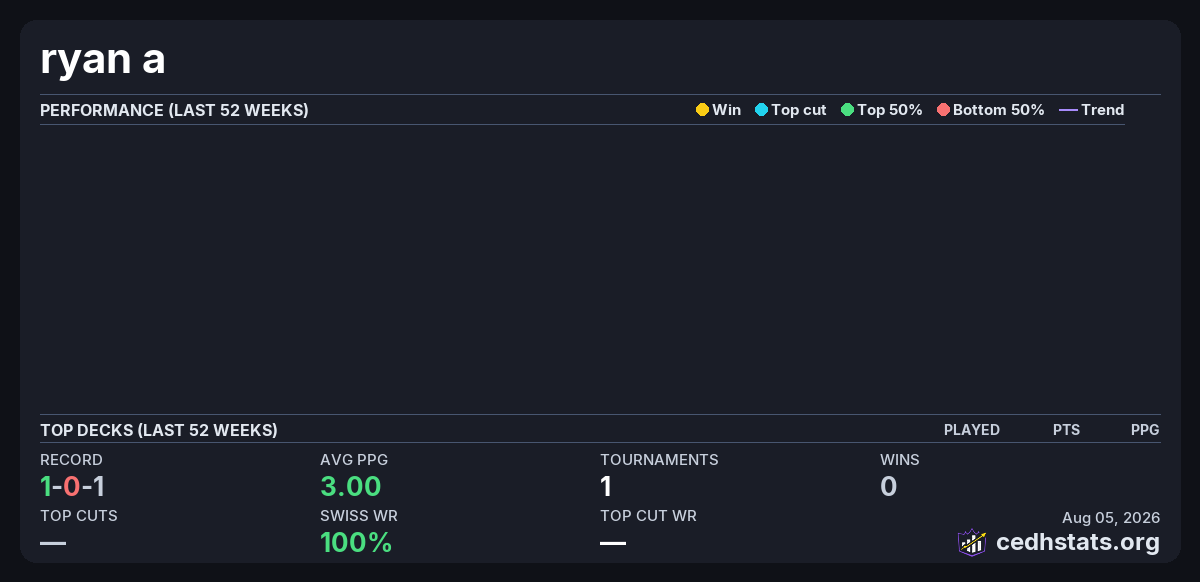
Task: Click the 3.00 average PPG value
Action: pos(351,487)
